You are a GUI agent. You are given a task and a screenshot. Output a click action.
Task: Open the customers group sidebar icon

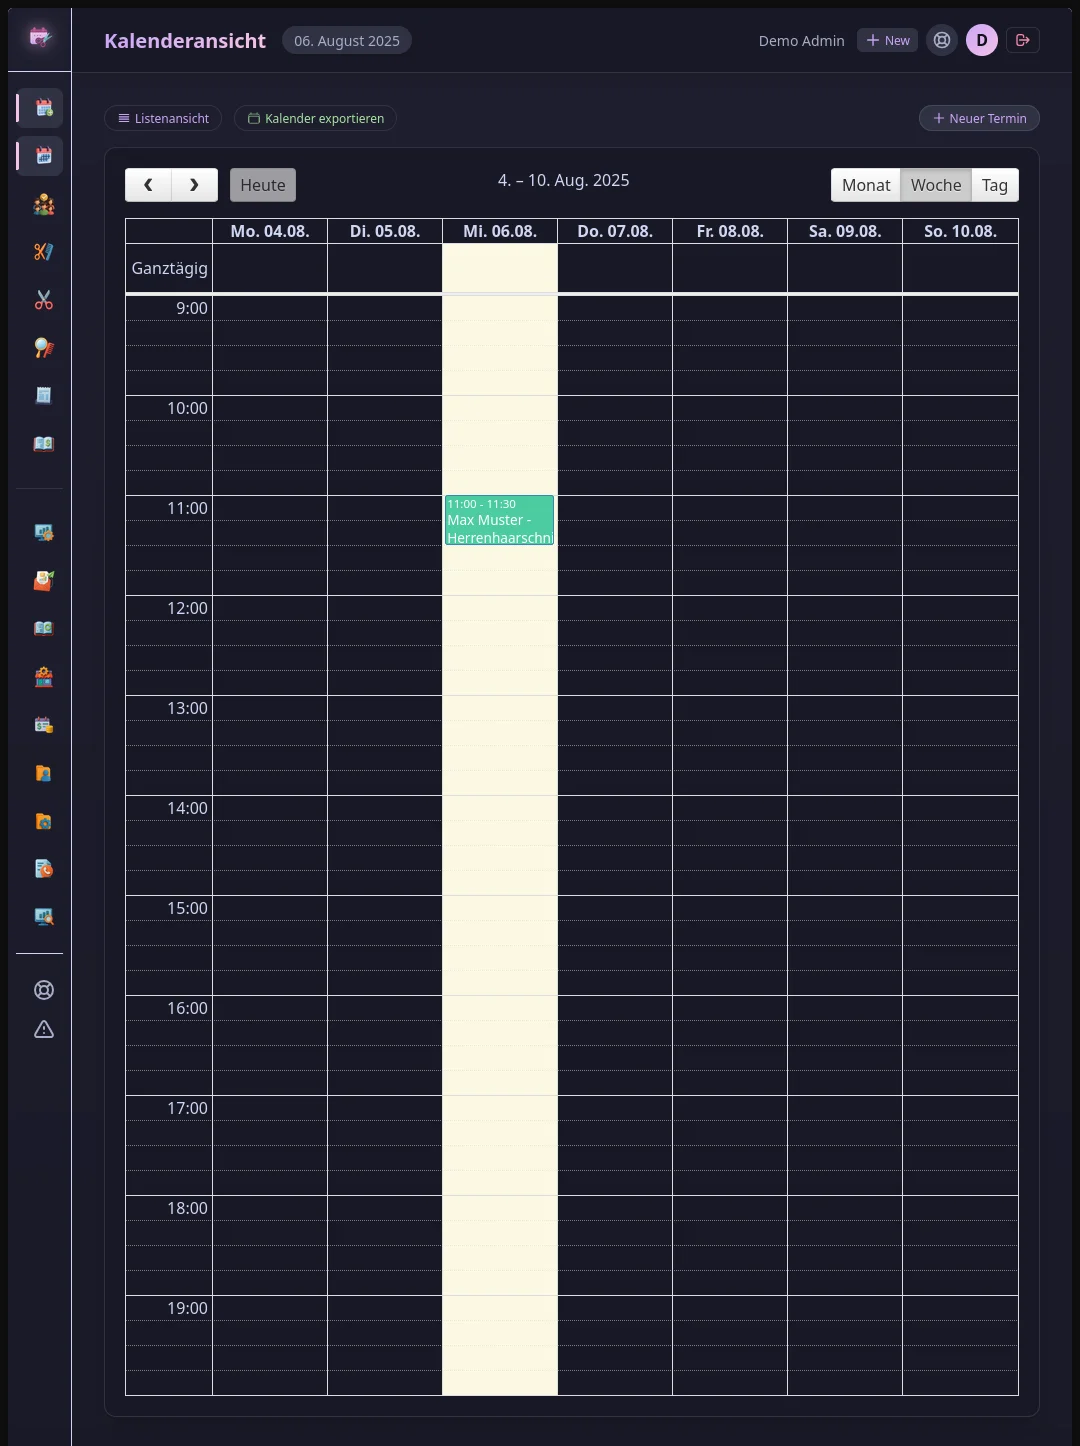pos(43,204)
